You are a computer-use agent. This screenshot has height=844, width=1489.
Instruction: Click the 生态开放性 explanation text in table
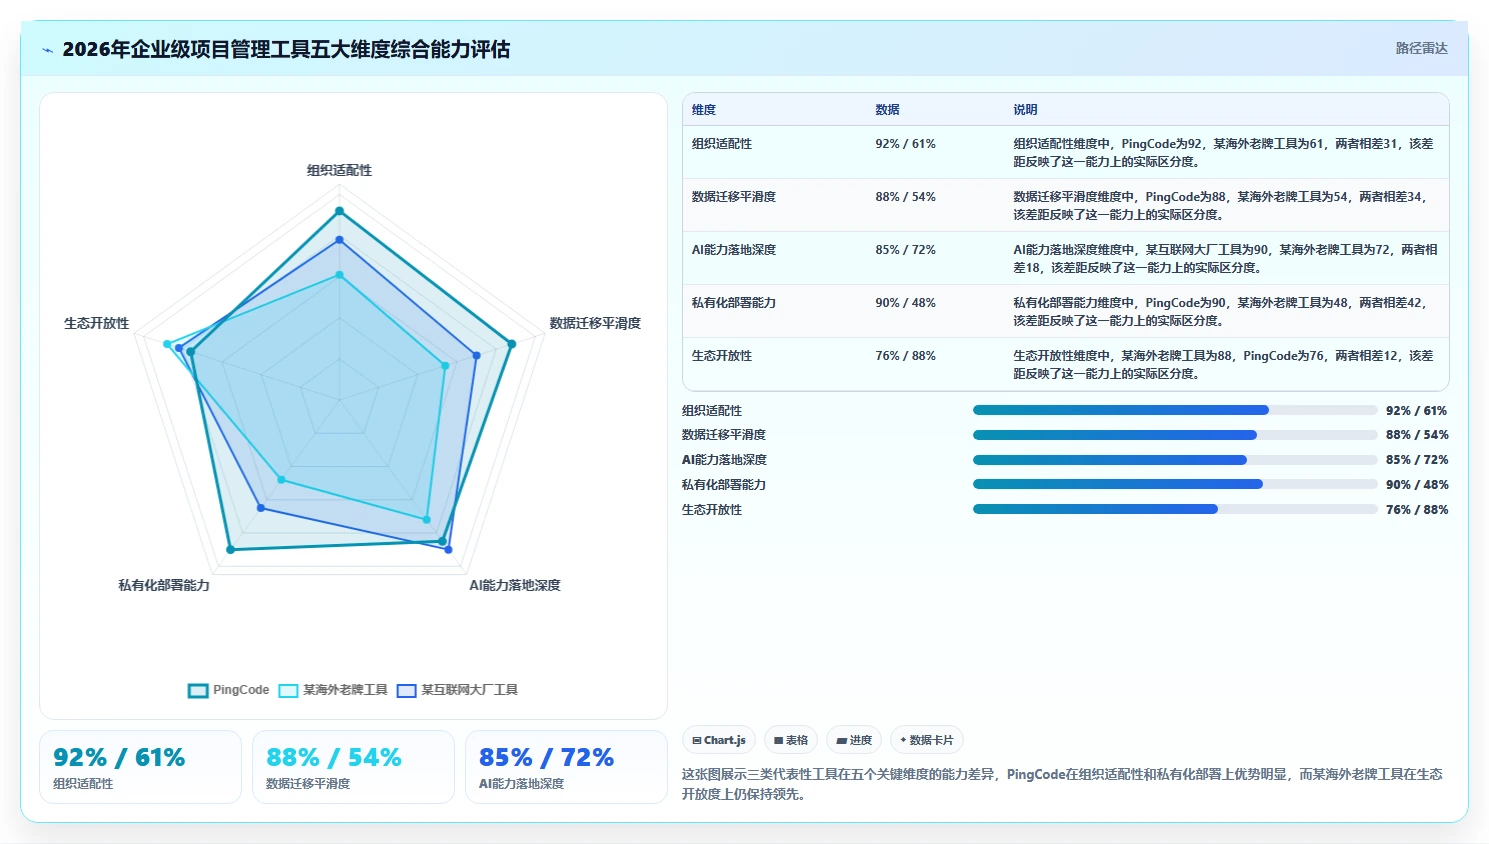[1223, 365]
